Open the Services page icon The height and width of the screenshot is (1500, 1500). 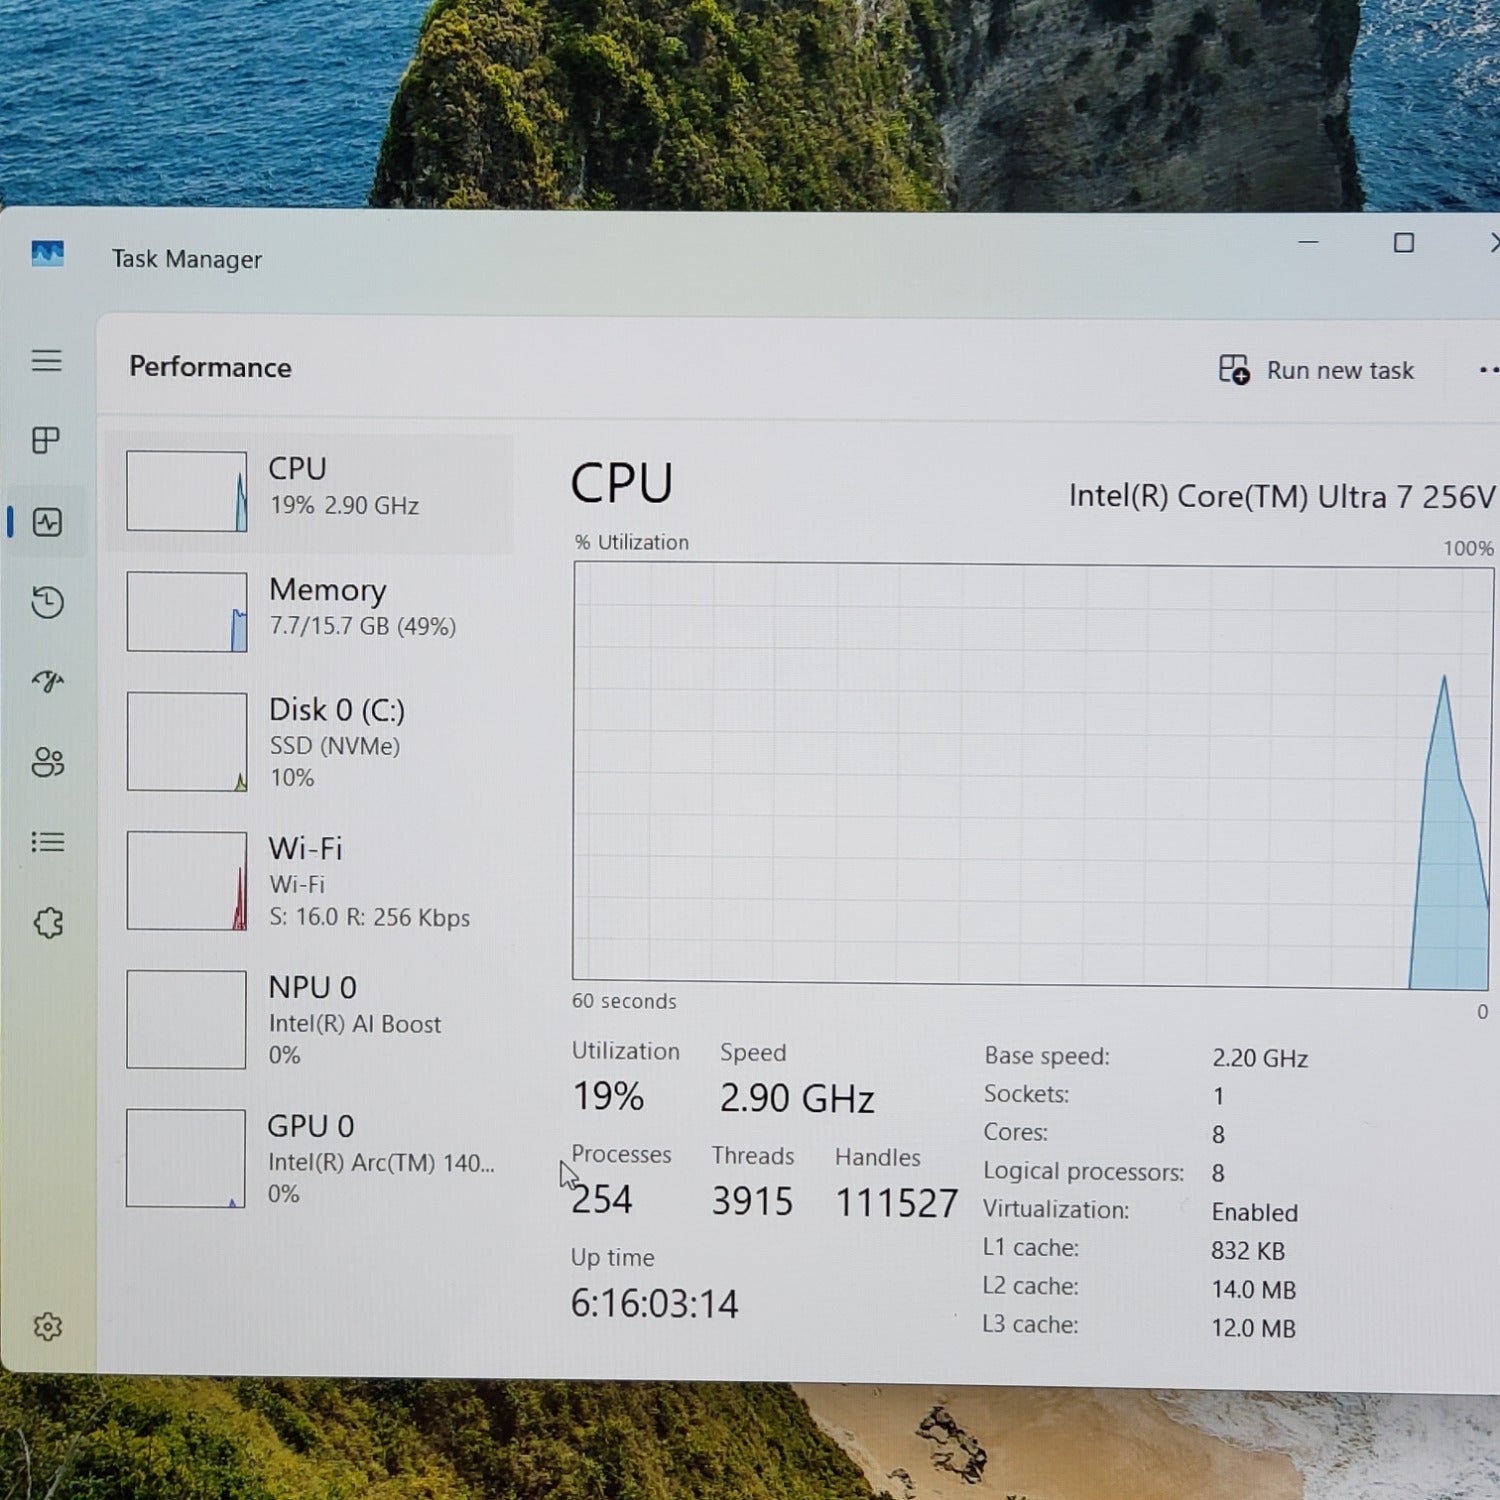point(47,922)
